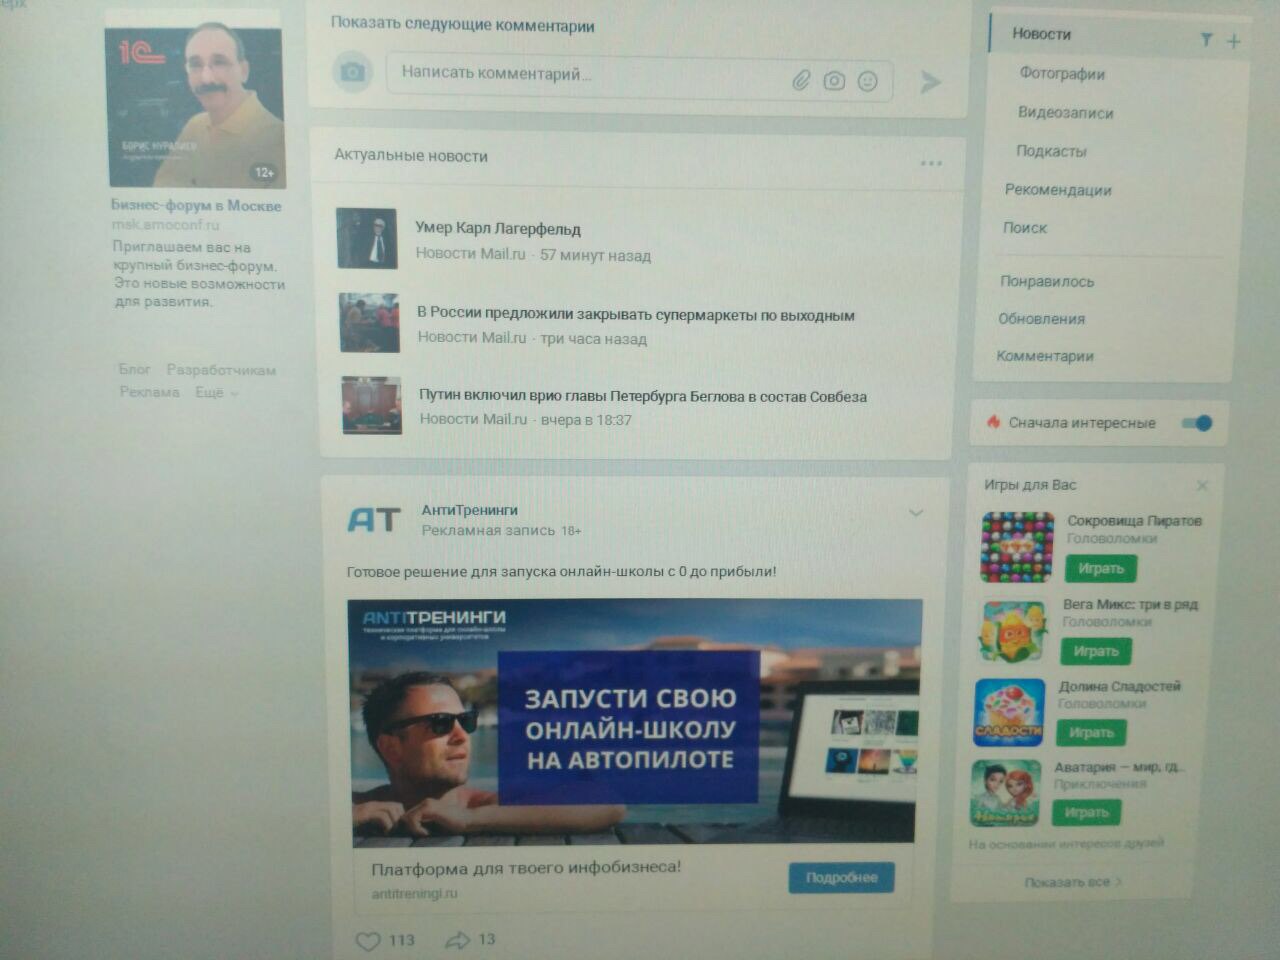
Task: Open Вега Микс game icon
Action: click(x=1014, y=632)
